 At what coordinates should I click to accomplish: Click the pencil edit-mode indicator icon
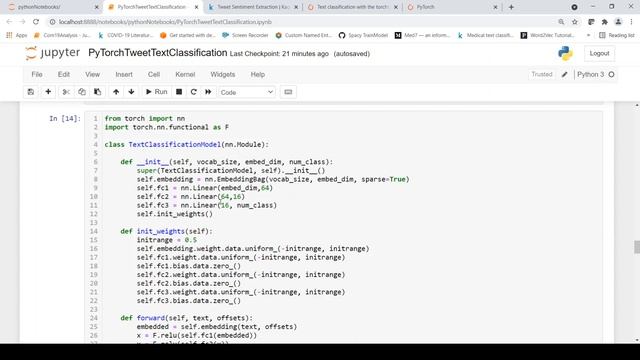564,74
